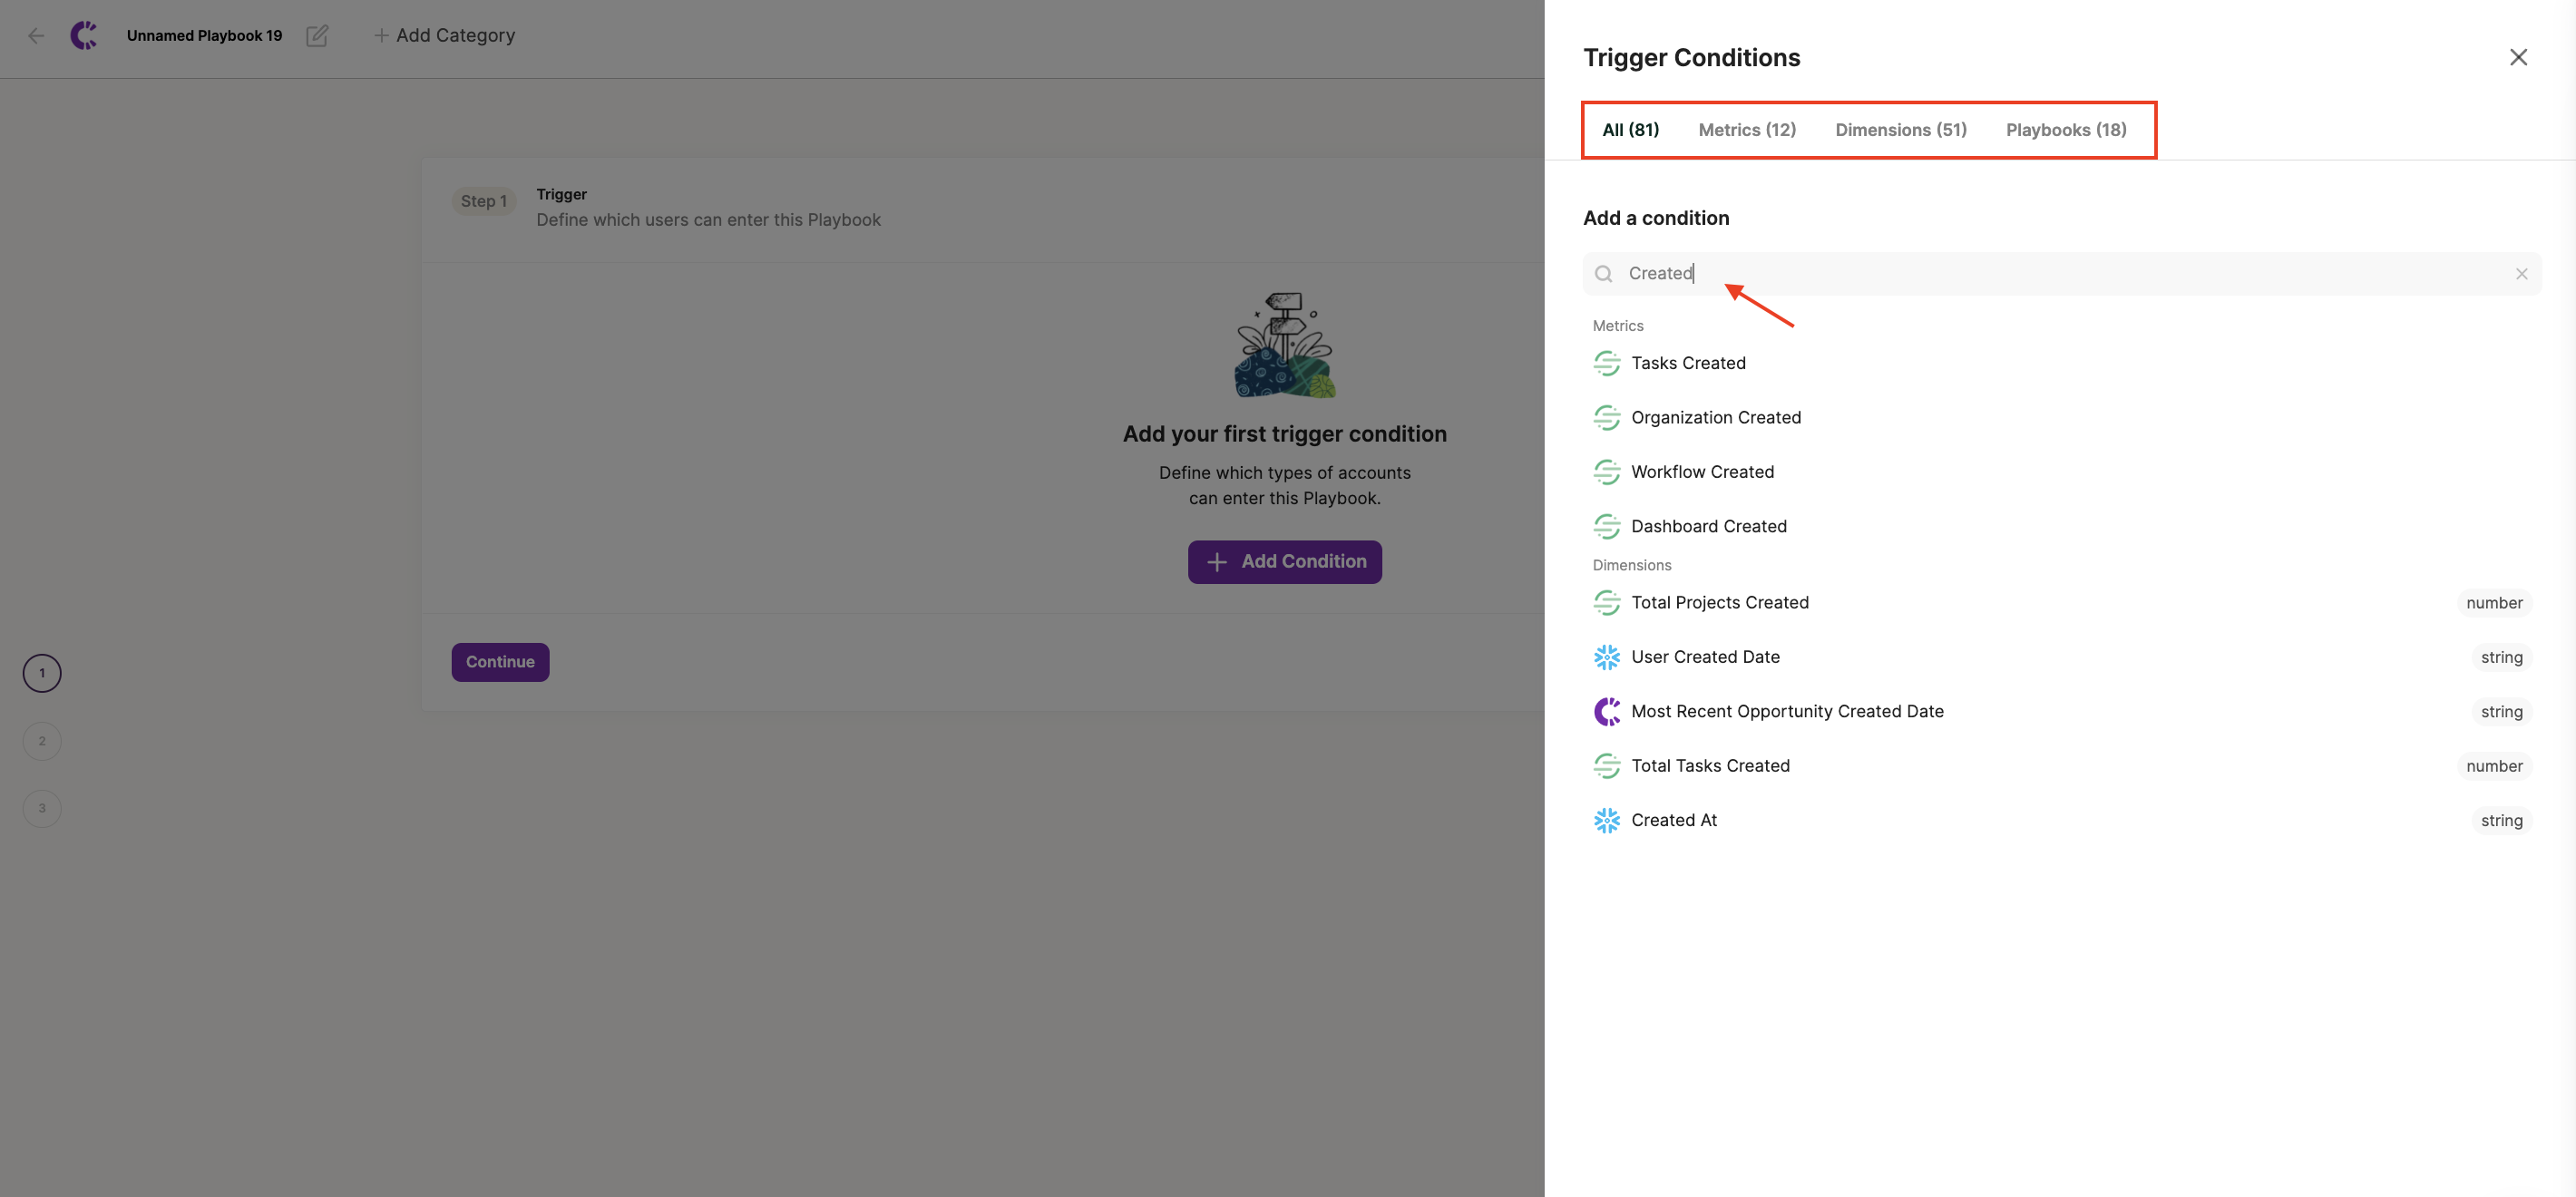Click the Segment icon beside Tasks Created
Viewport: 2576px width, 1197px height.
tap(1606, 363)
